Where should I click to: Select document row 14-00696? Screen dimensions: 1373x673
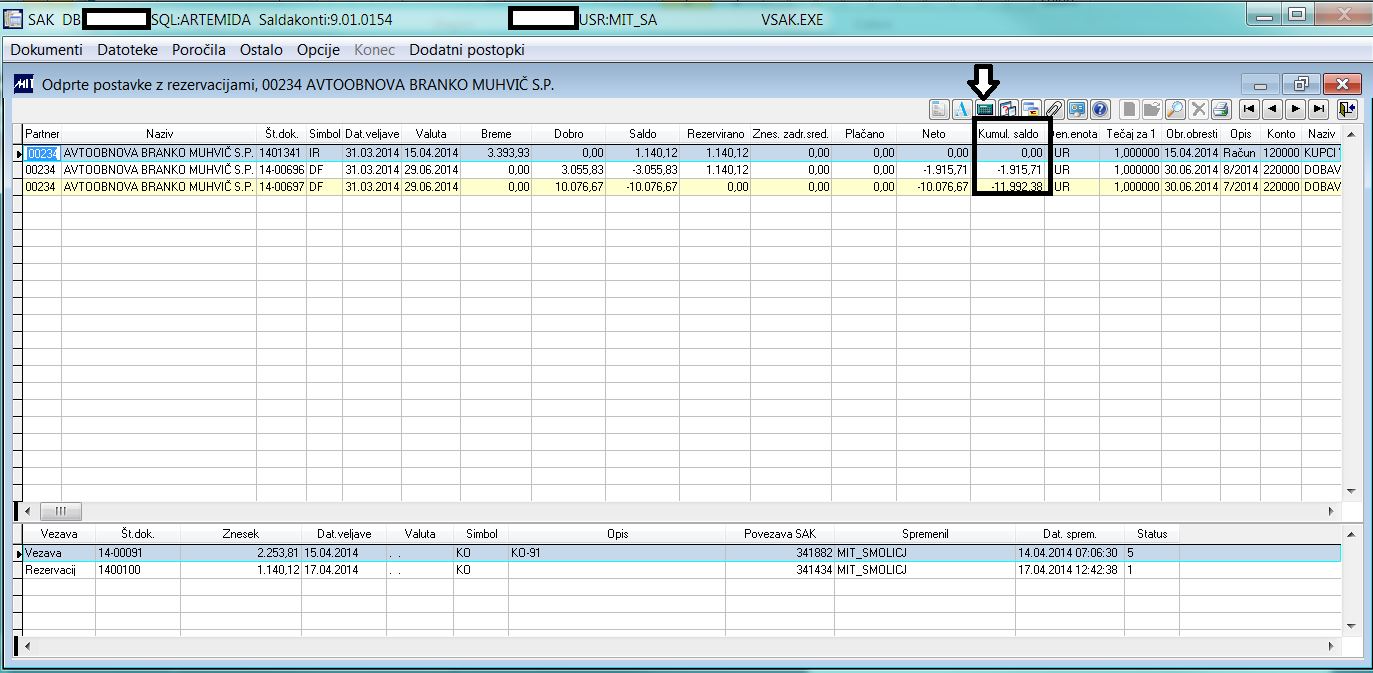tap(682, 170)
